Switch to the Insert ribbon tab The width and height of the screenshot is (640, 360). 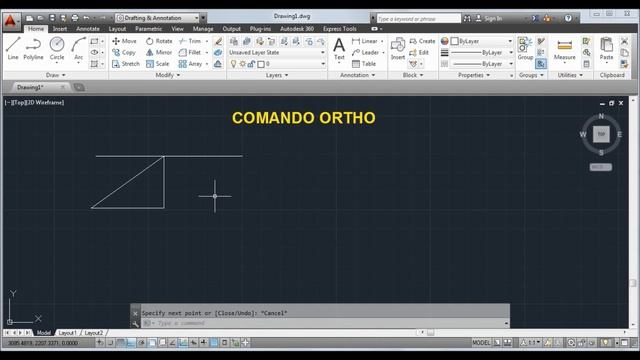(60, 29)
